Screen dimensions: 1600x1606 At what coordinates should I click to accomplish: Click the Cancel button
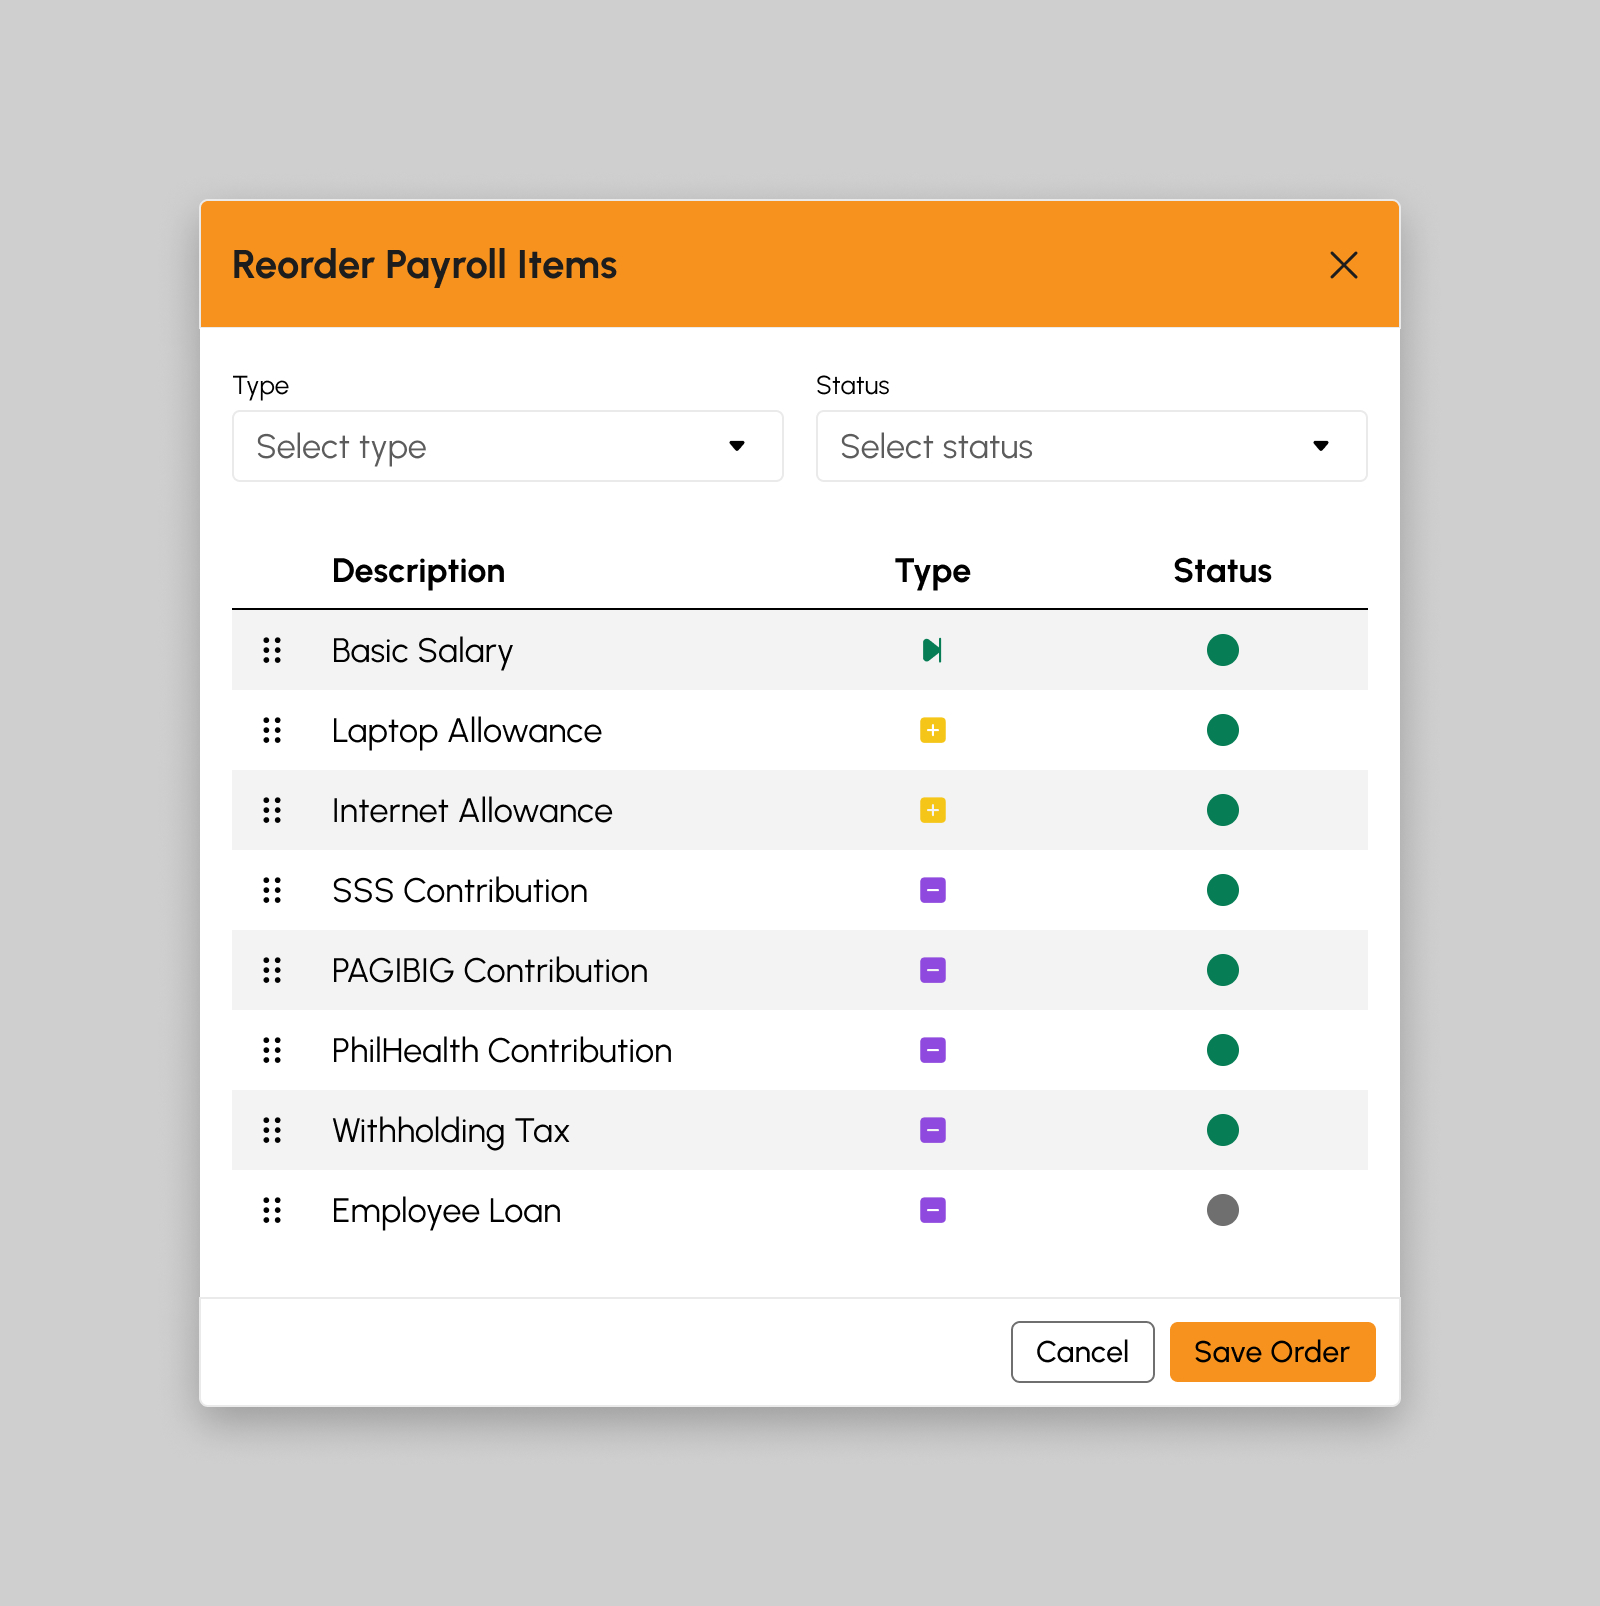point(1083,1352)
